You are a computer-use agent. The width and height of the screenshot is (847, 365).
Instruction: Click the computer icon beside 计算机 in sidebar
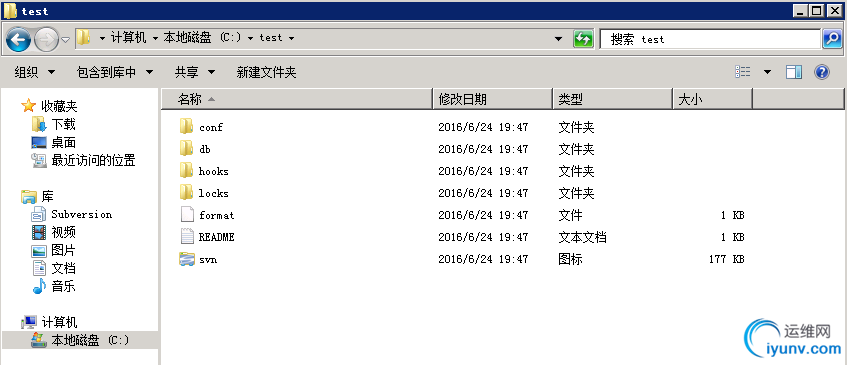point(29,322)
